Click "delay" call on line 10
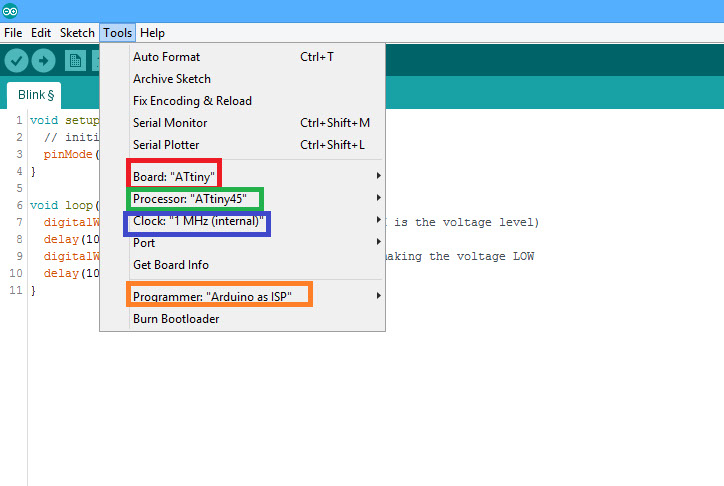This screenshot has width=724, height=486. (x=61, y=273)
